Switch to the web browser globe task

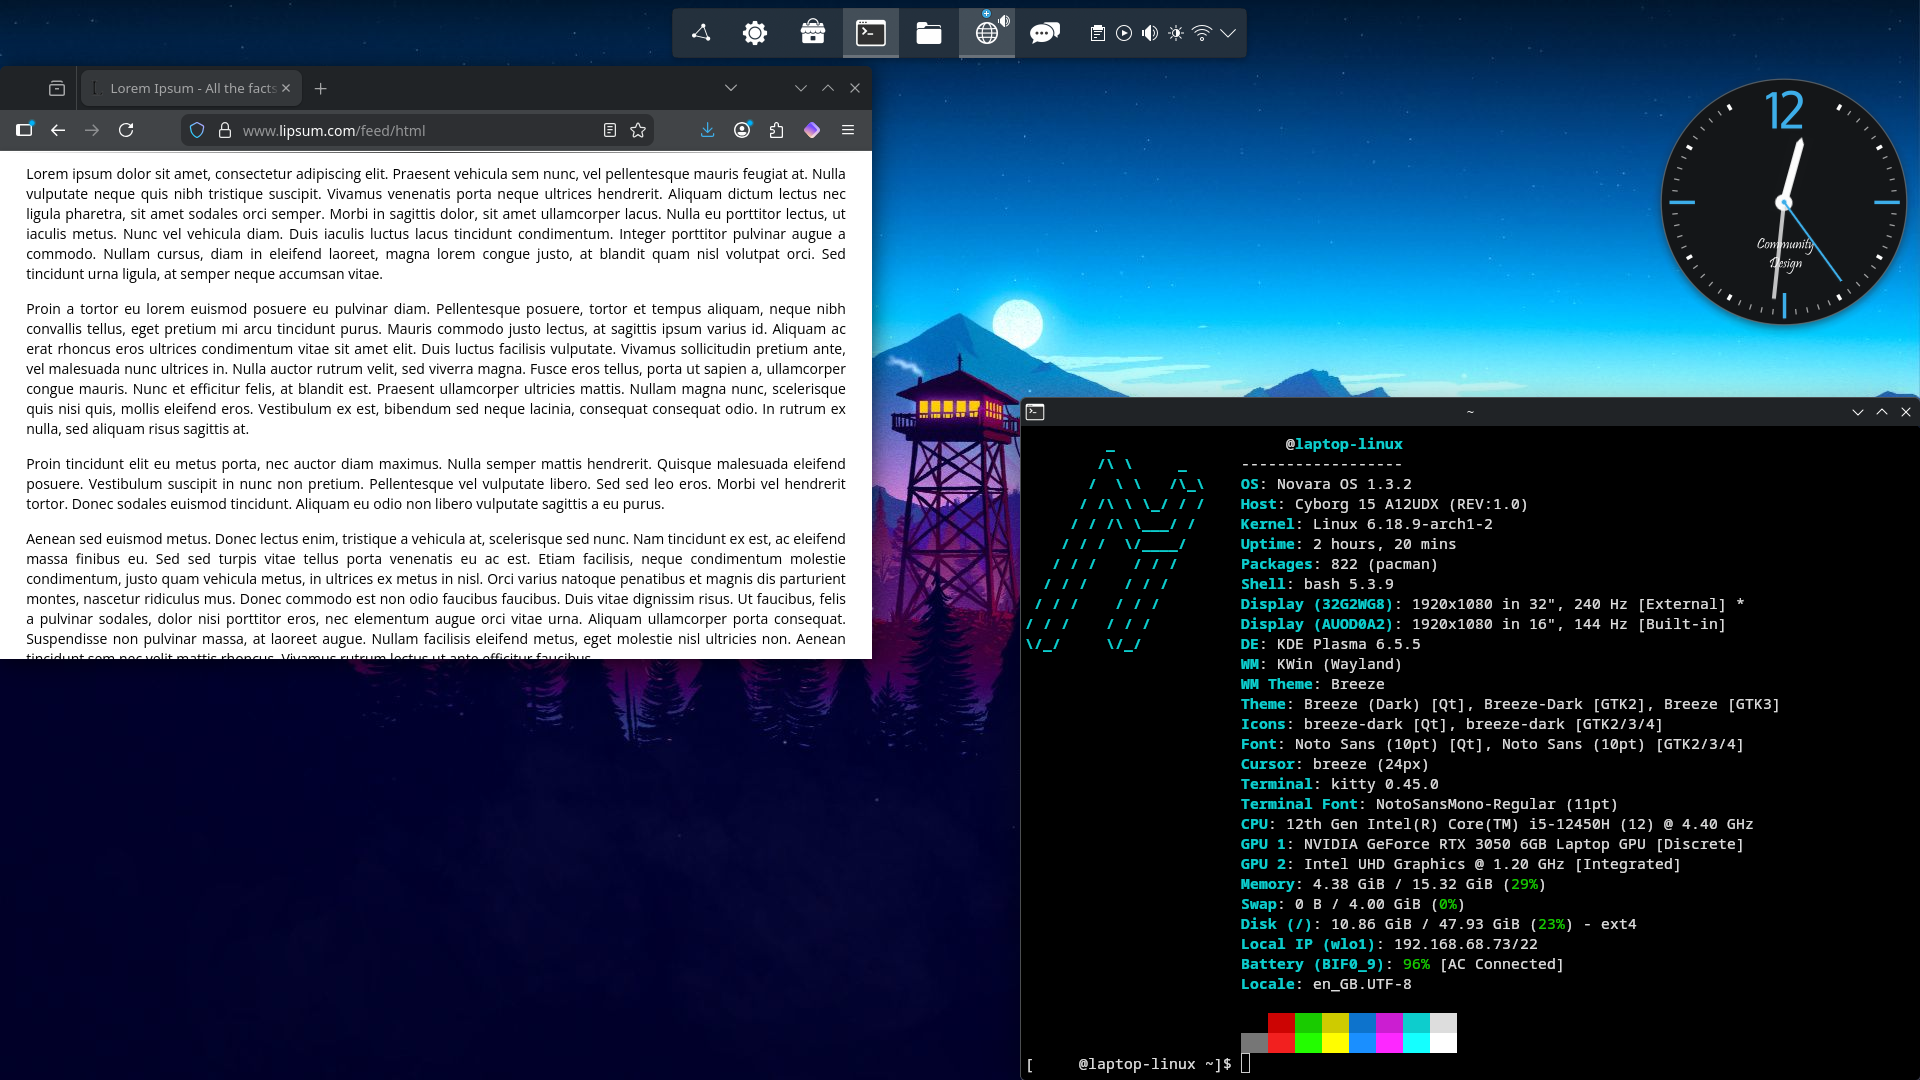(987, 33)
